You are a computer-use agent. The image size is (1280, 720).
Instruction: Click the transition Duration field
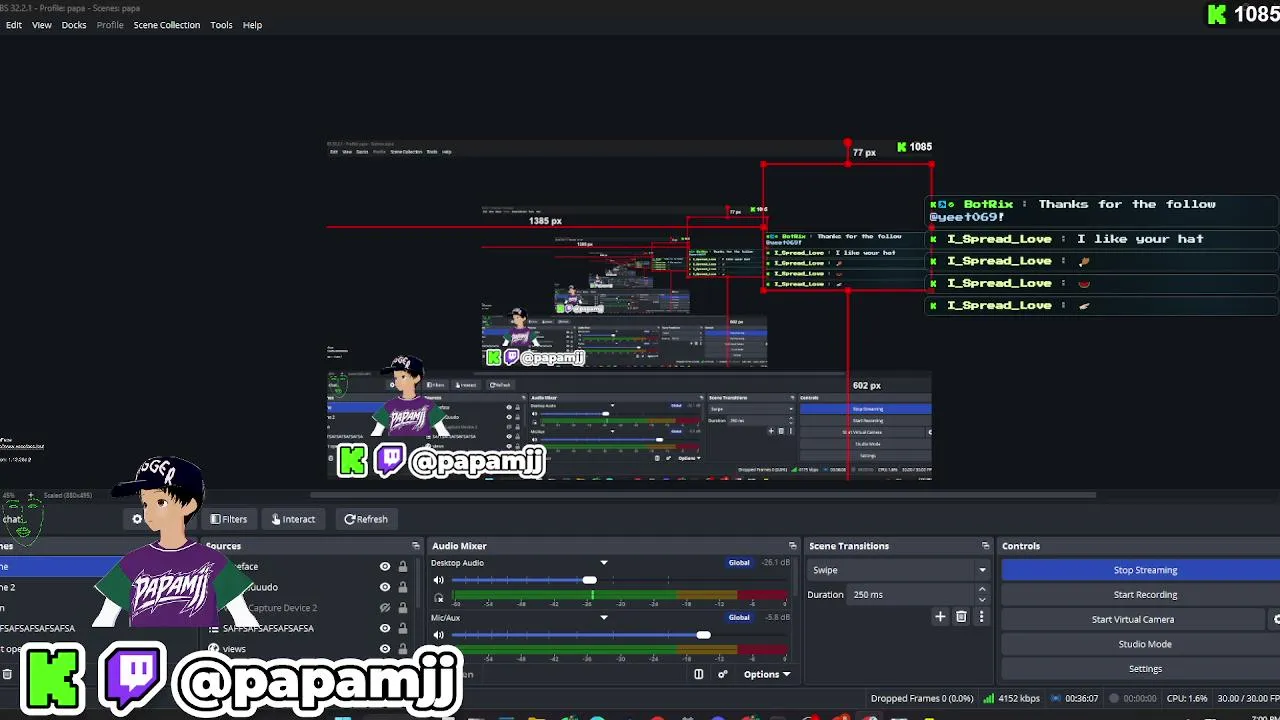911,594
